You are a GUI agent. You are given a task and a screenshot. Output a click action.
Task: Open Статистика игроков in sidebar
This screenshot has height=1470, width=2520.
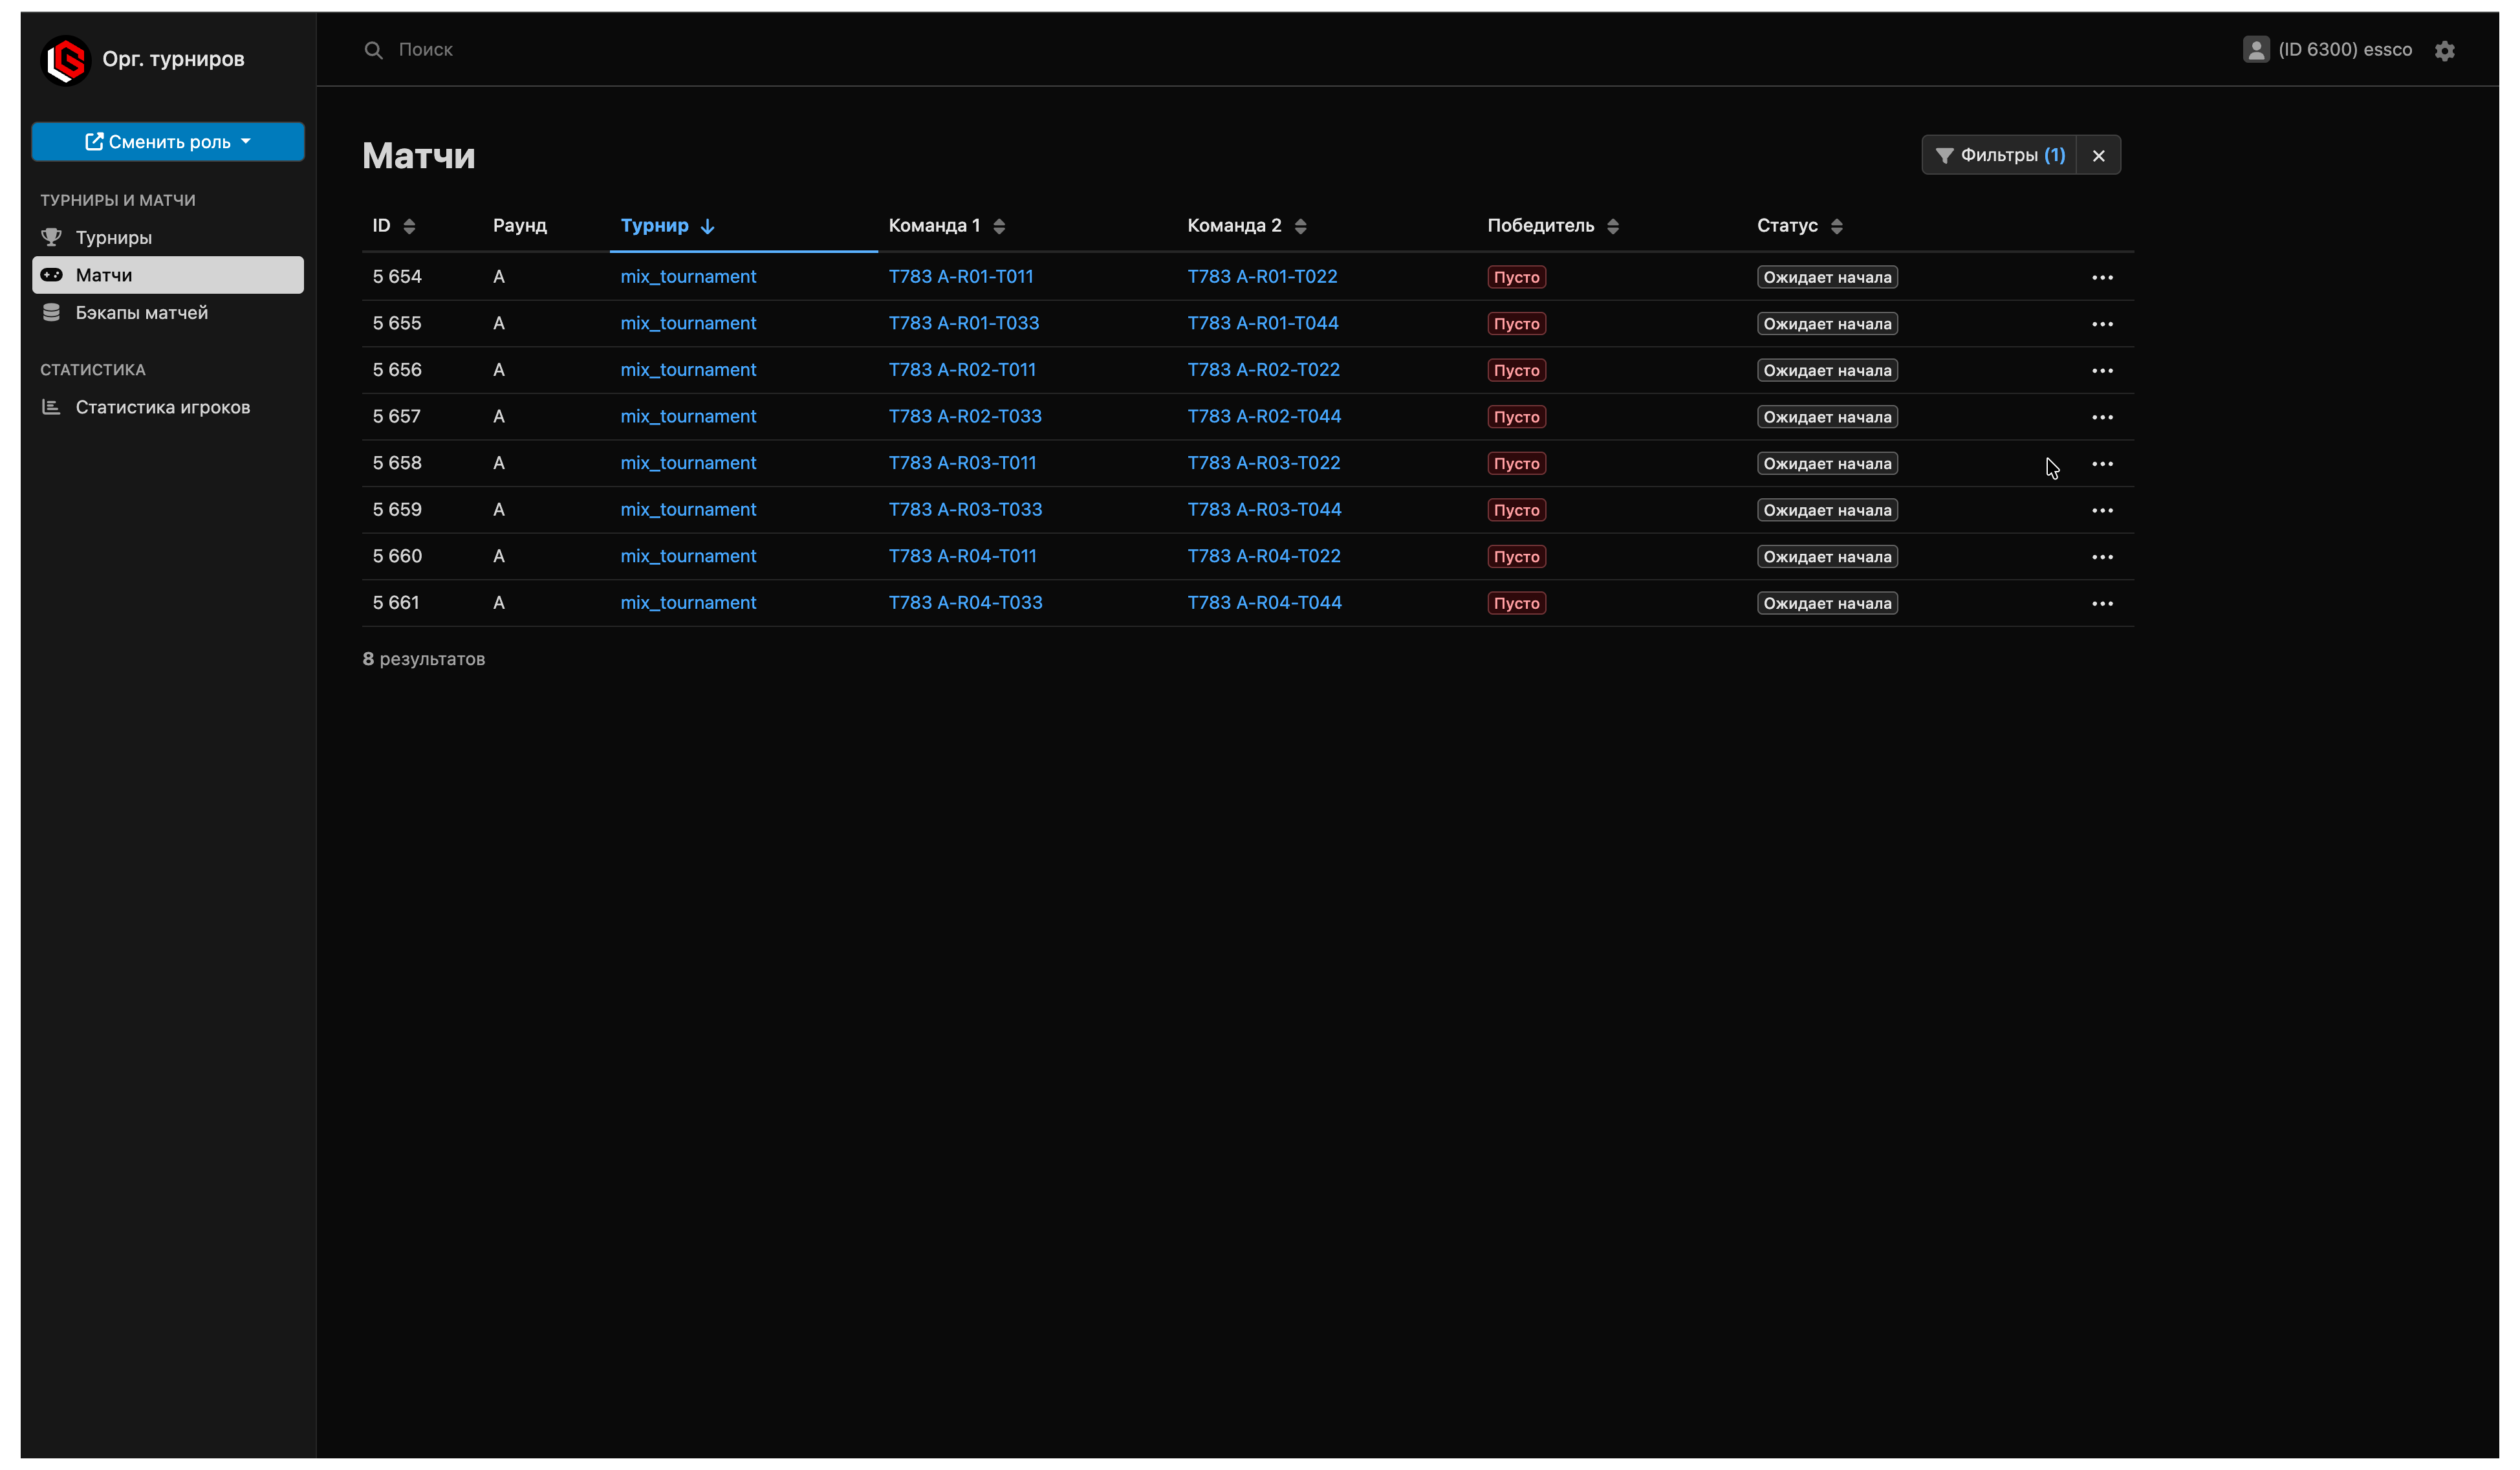pyautogui.click(x=162, y=407)
